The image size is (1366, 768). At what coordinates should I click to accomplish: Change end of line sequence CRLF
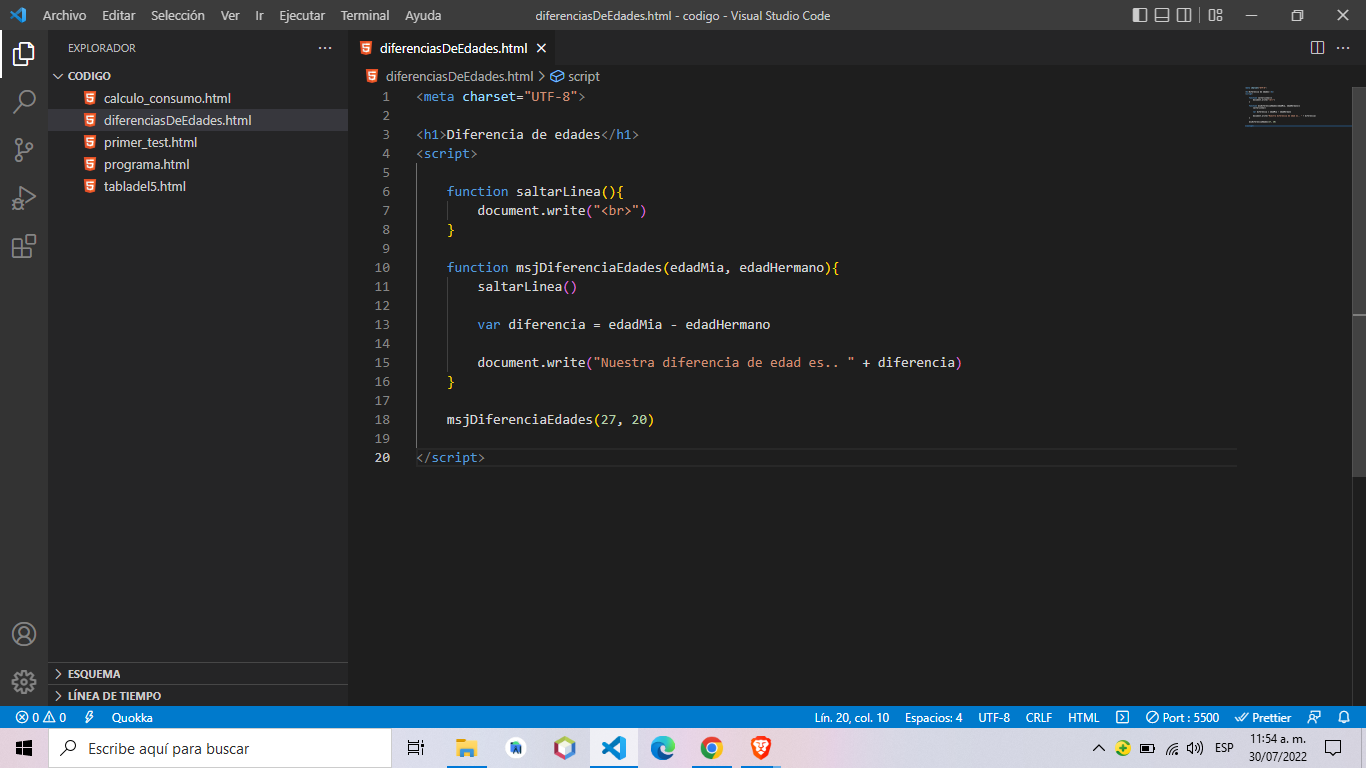coord(1039,717)
